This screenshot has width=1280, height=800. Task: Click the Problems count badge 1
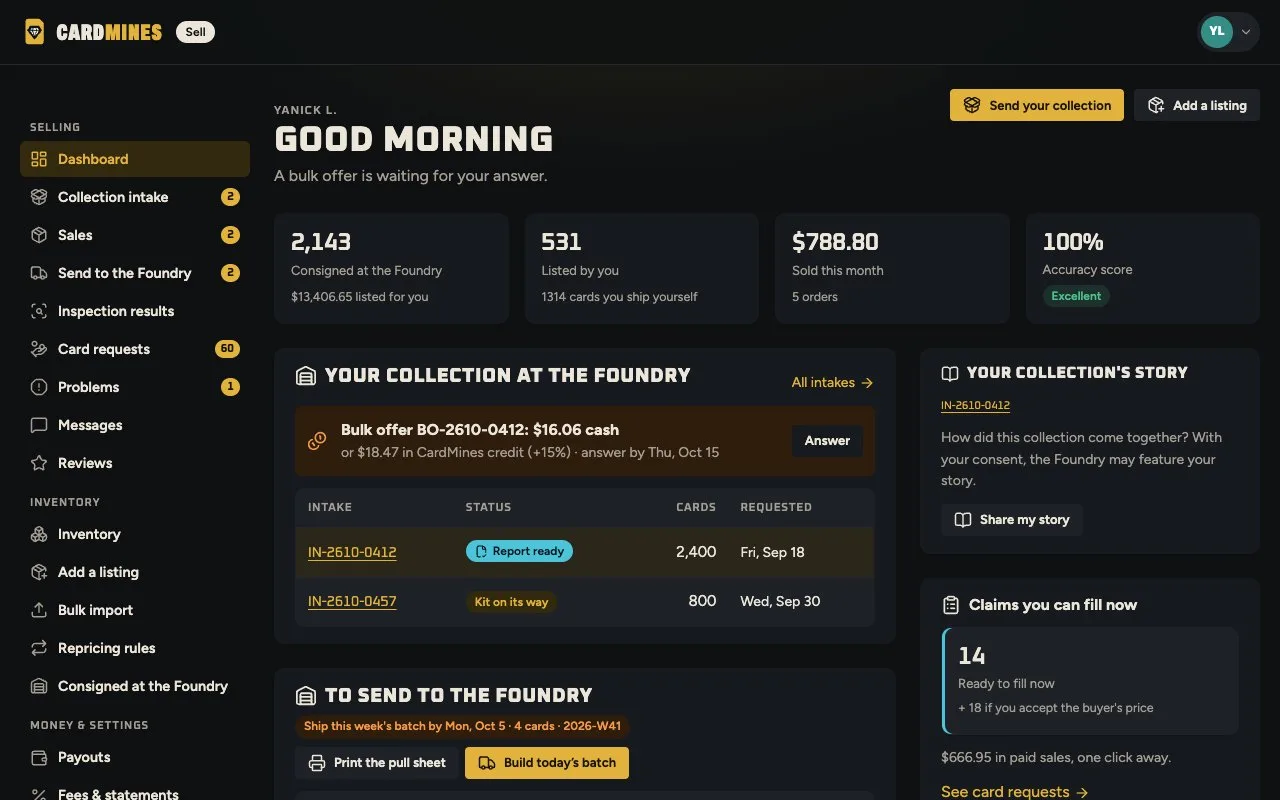[x=230, y=387]
